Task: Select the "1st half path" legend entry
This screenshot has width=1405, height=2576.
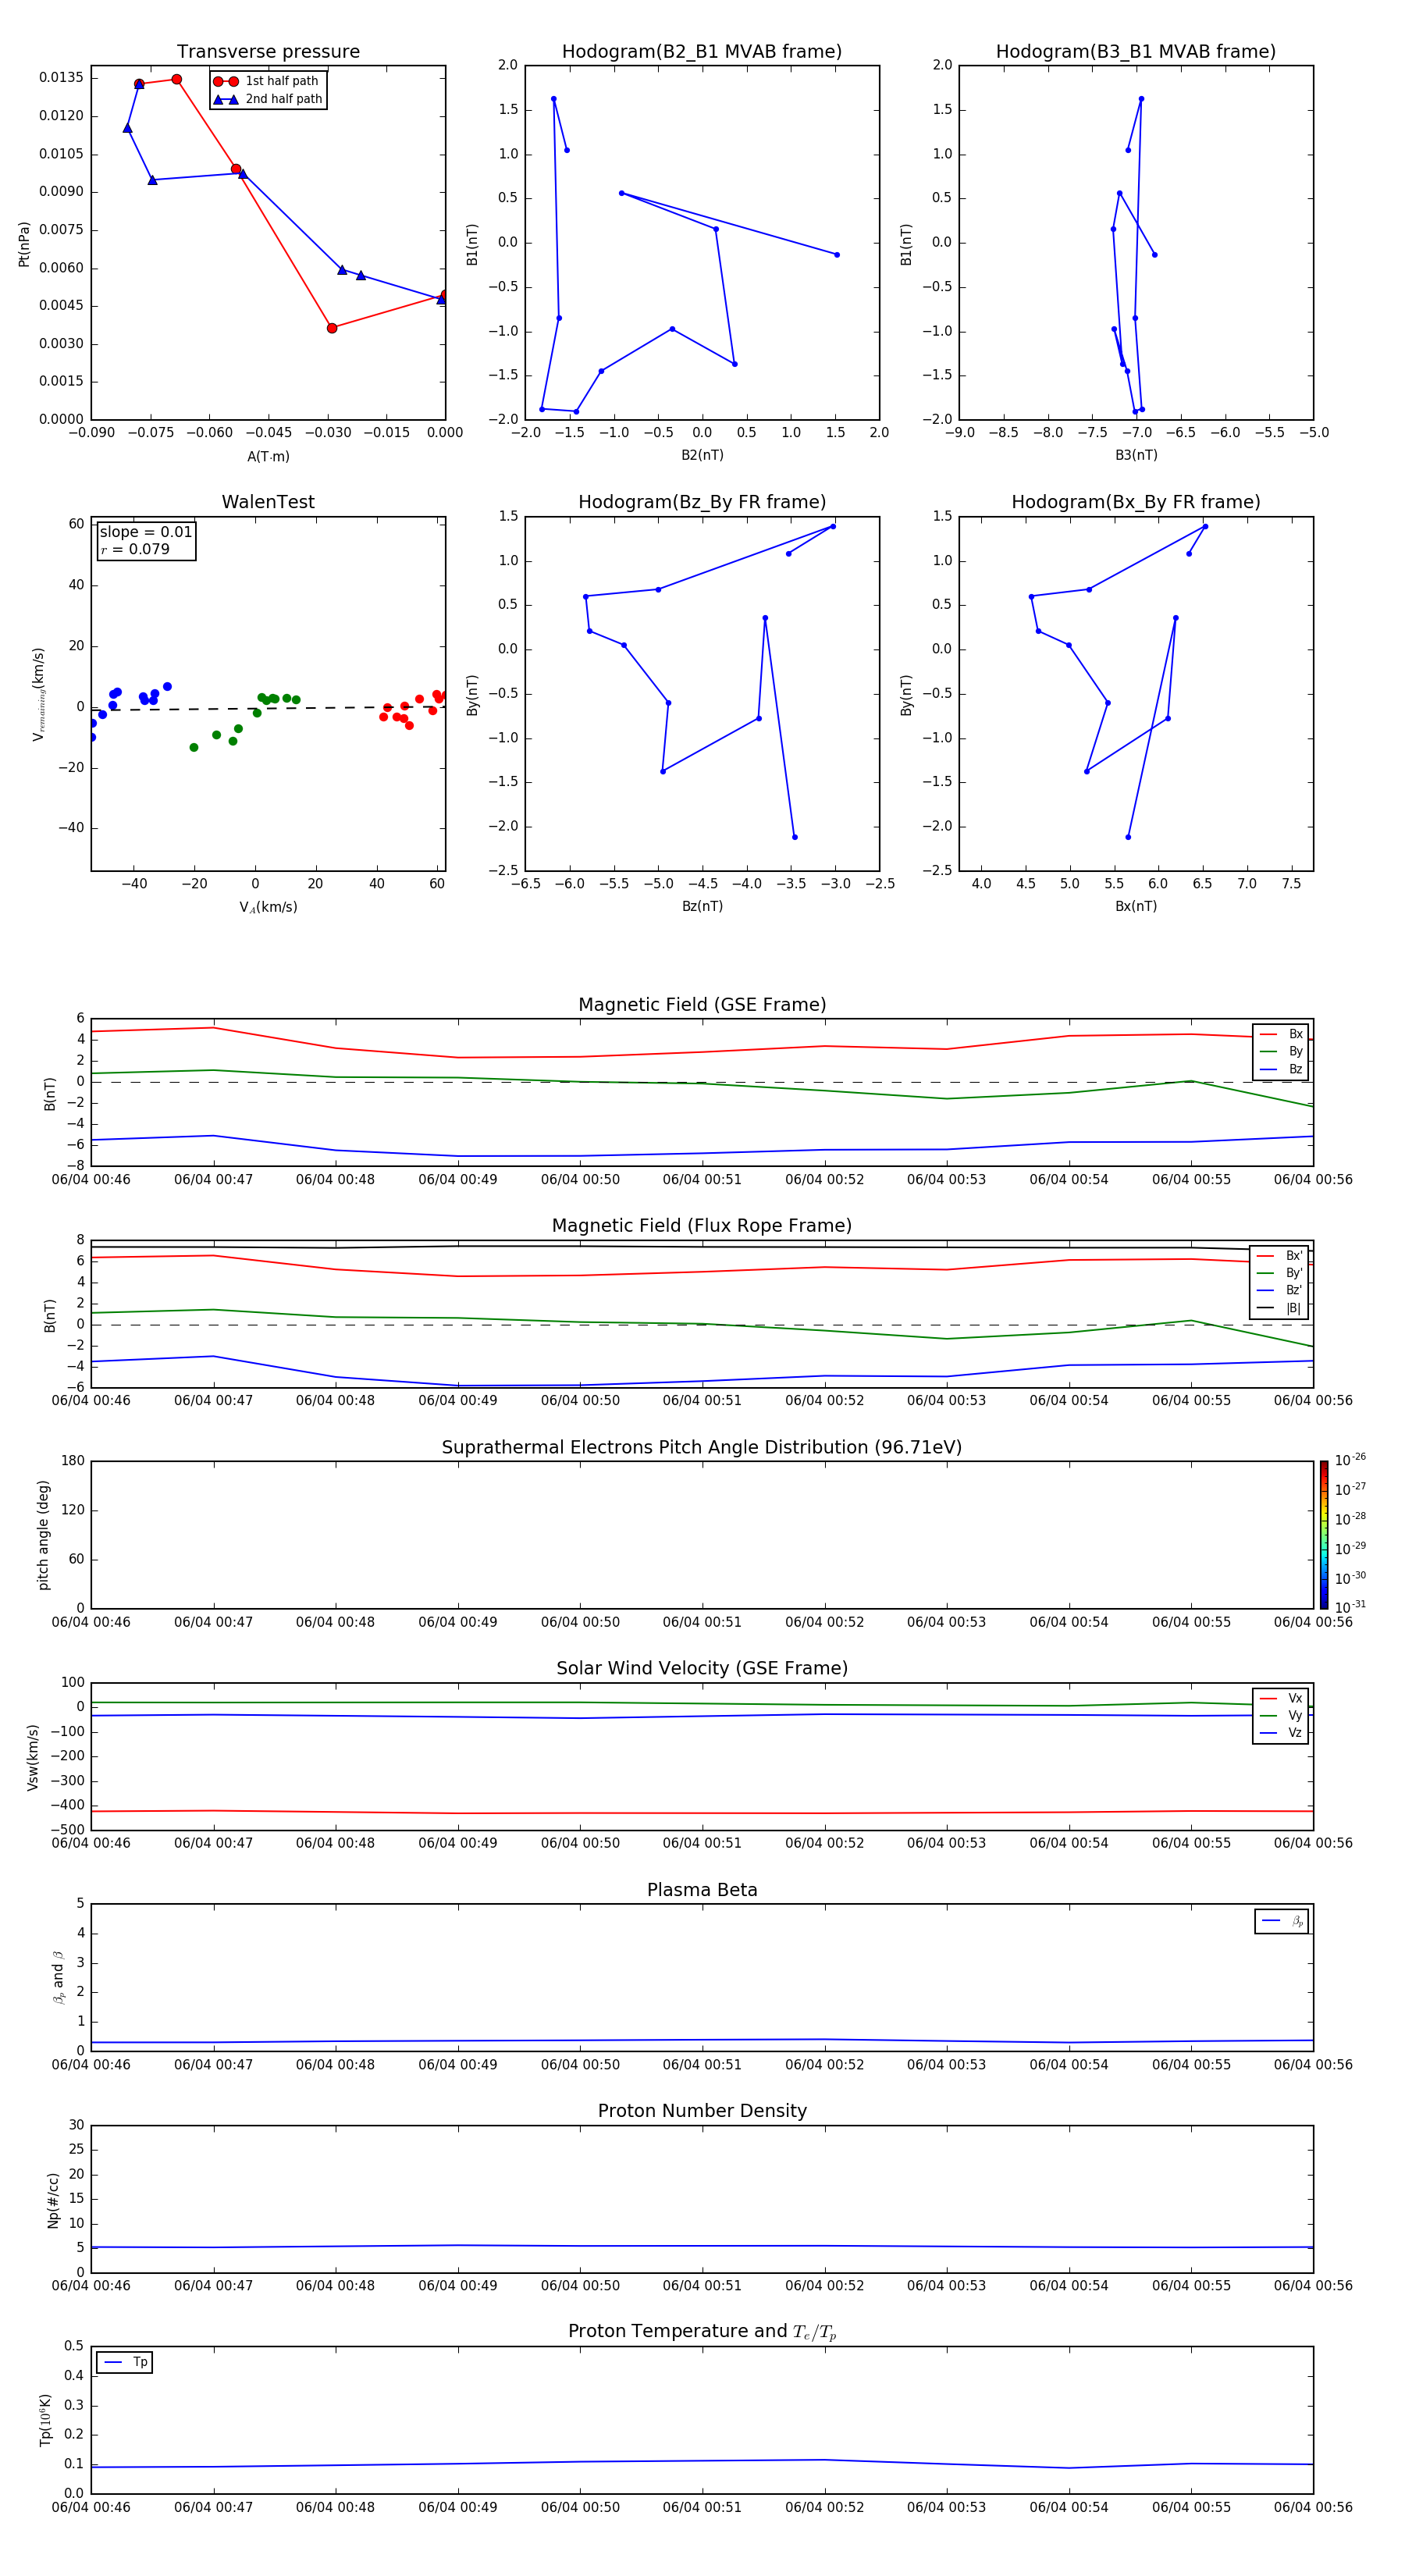Action: pos(268,81)
